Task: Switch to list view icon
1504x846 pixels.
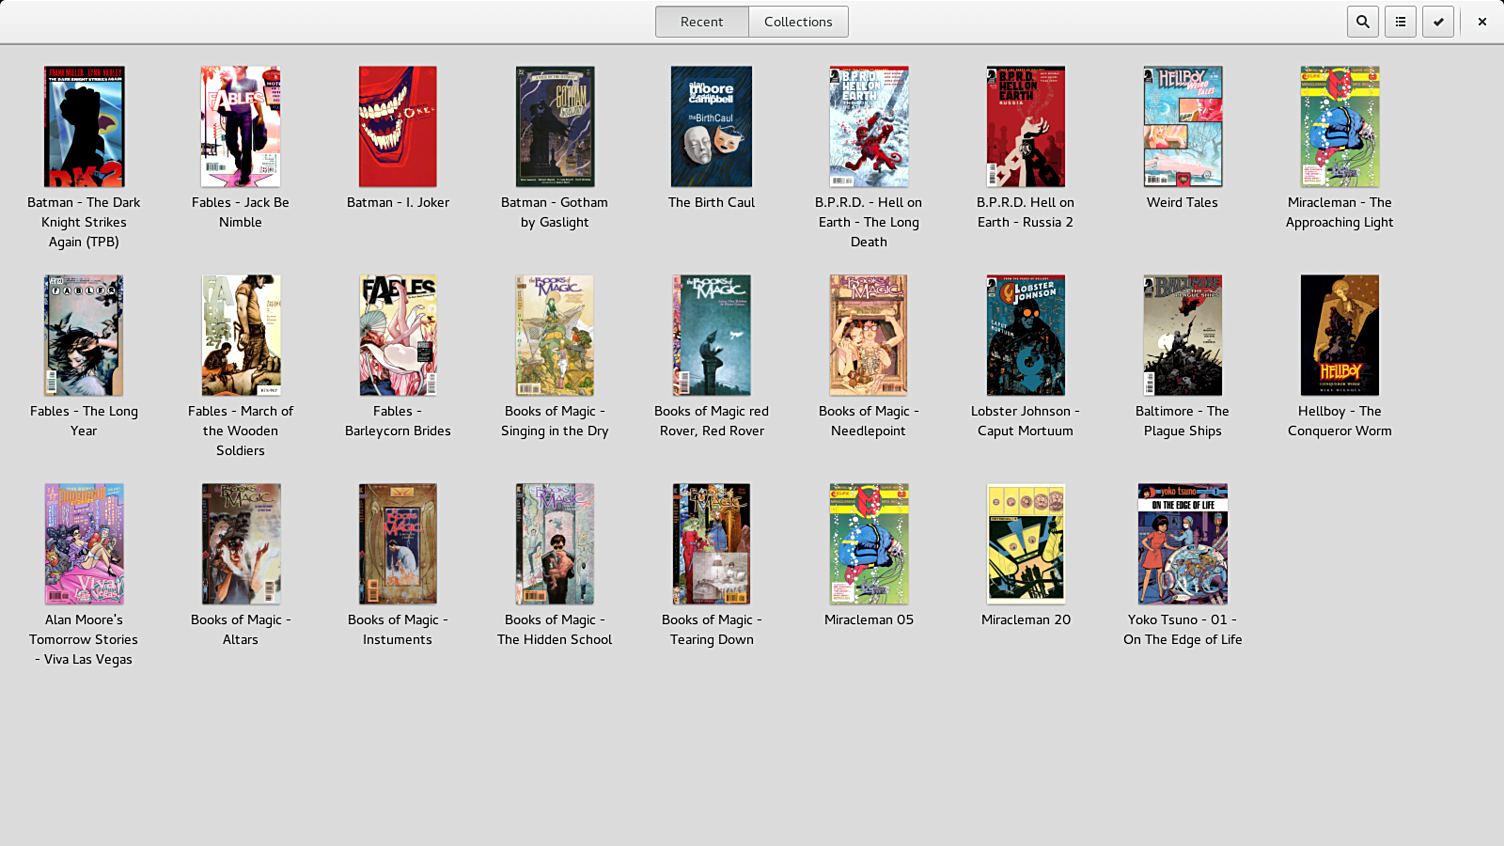Action: 1400,22
